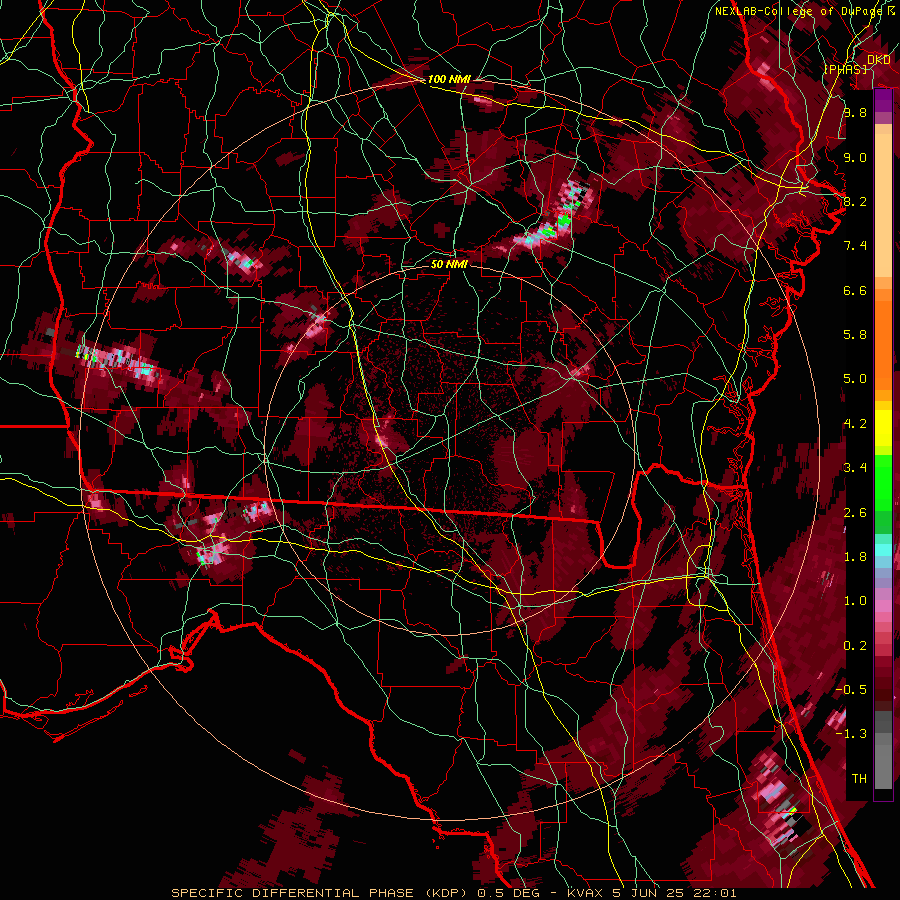The width and height of the screenshot is (900, 900).
Task: Pick the yellow segment of the color bar
Action: click(x=883, y=428)
